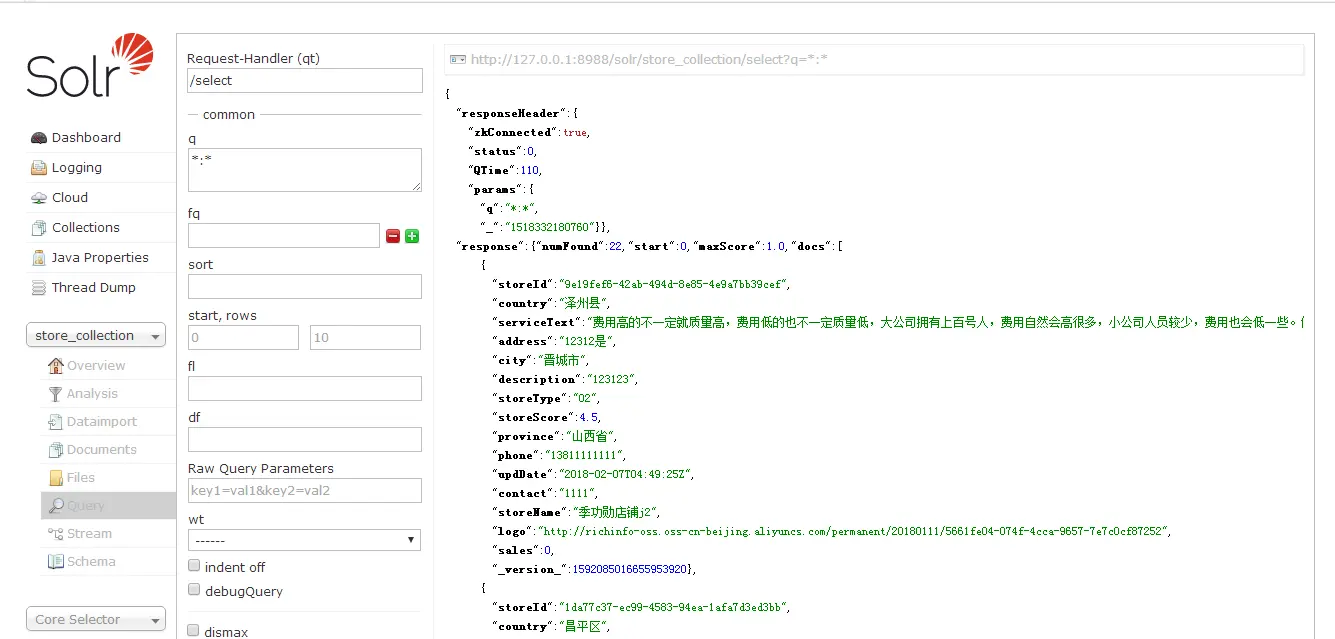Add fq filter with green plus icon

tap(412, 236)
